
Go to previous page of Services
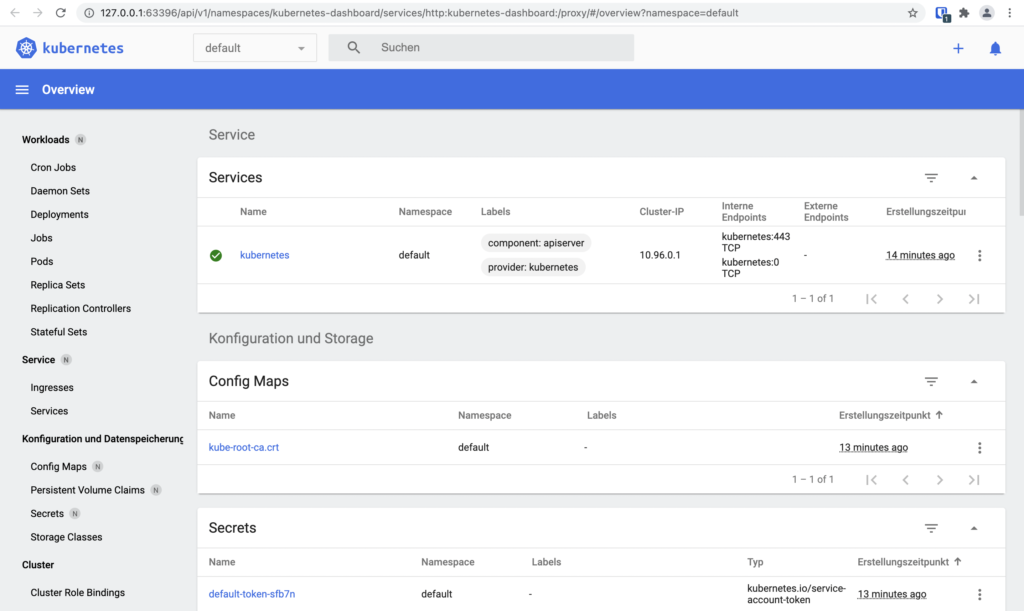tap(906, 299)
